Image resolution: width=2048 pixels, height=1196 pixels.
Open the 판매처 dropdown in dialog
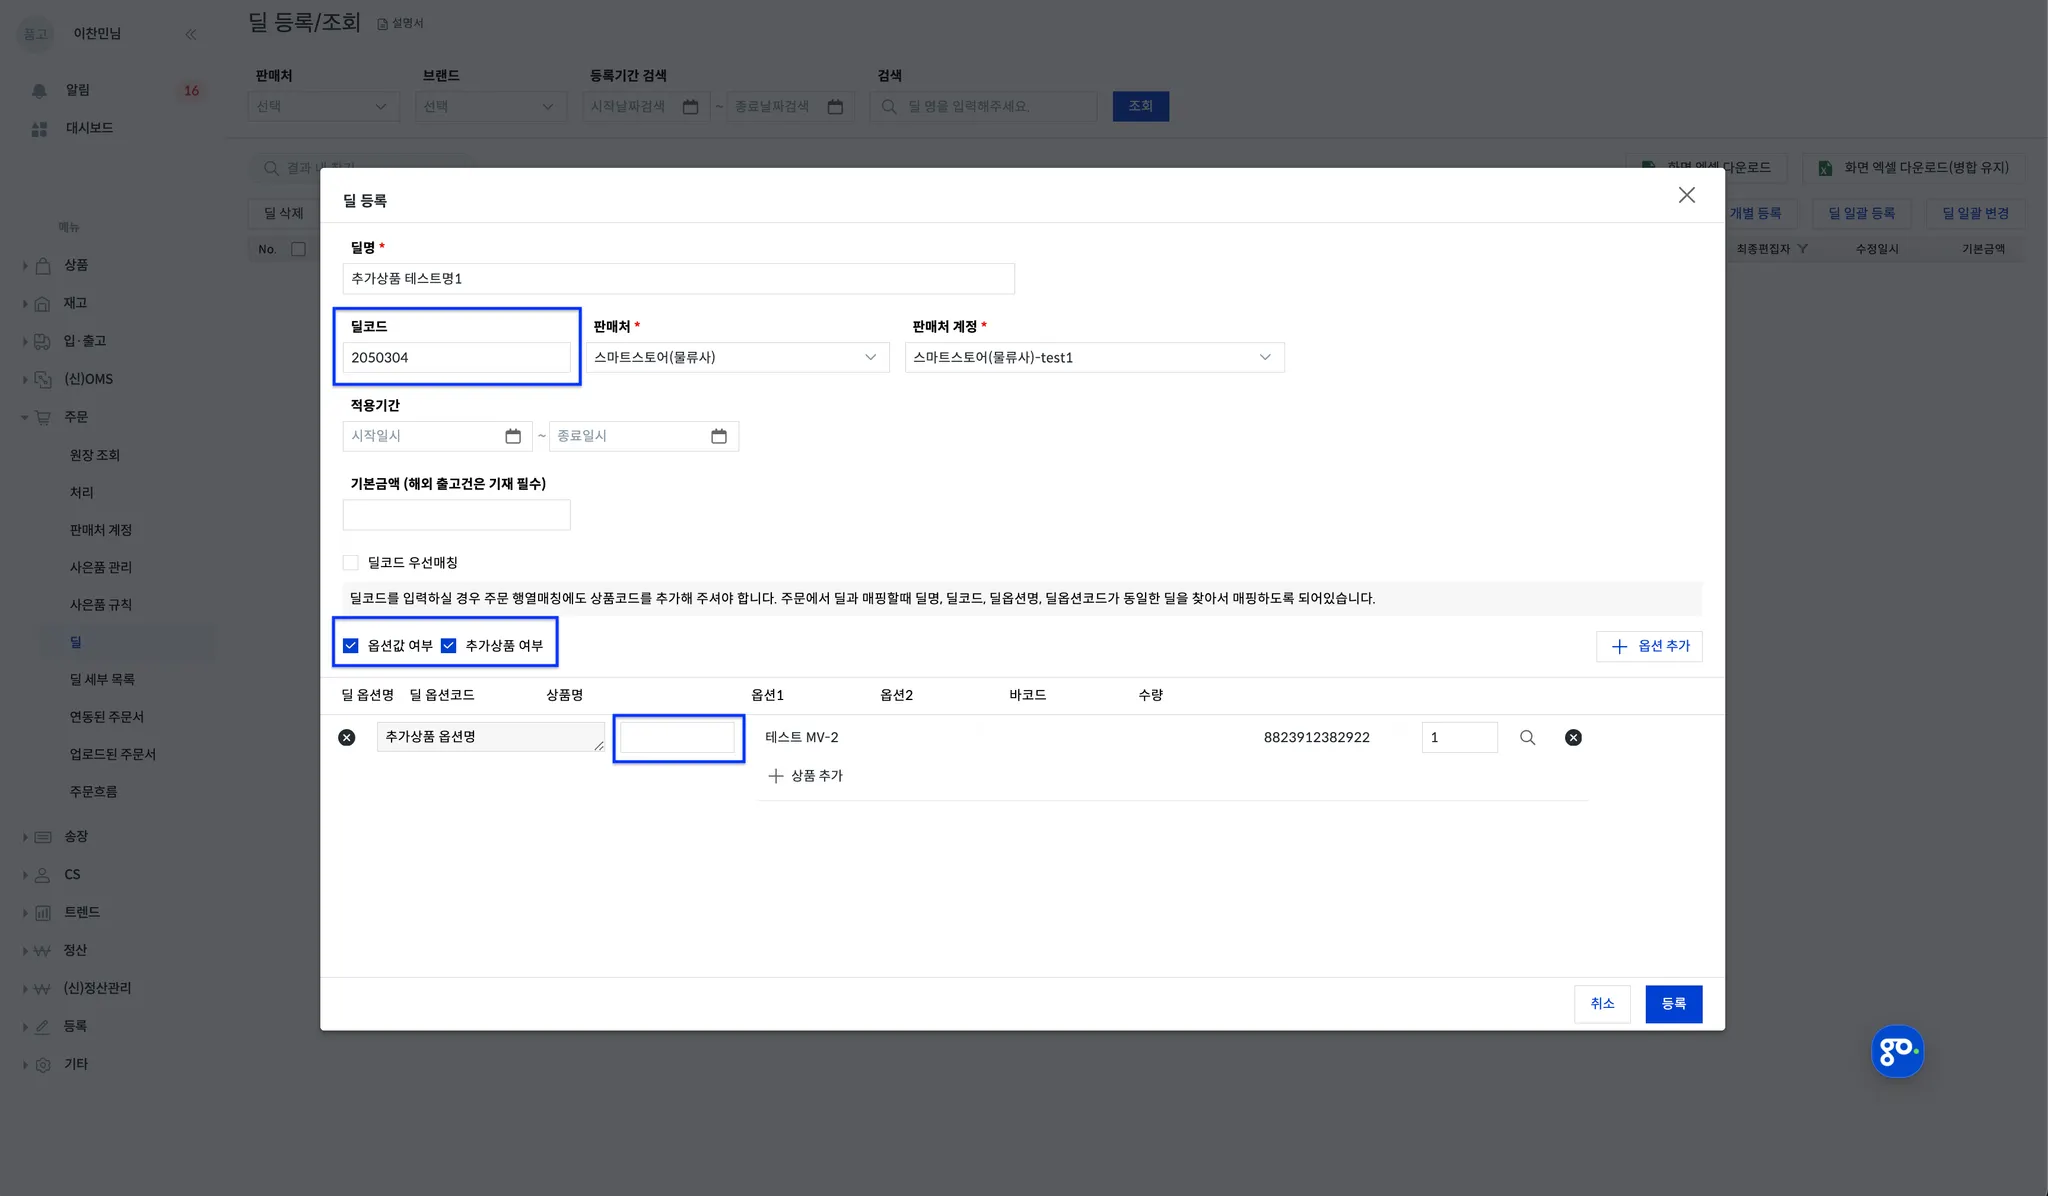737,357
